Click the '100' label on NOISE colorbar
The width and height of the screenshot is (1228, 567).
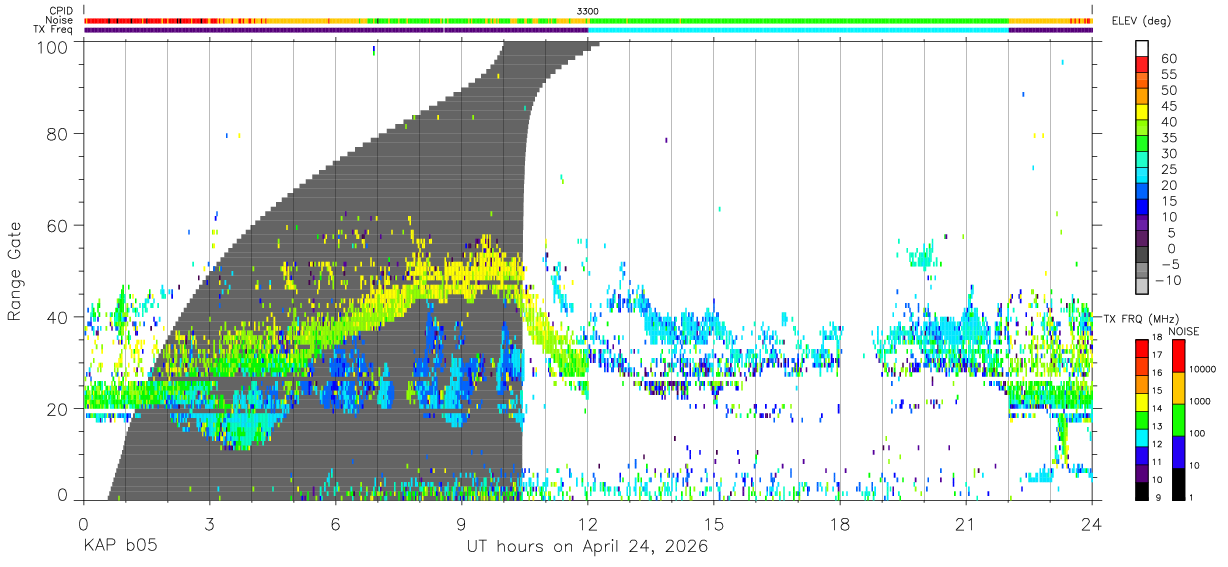tap(1197, 433)
